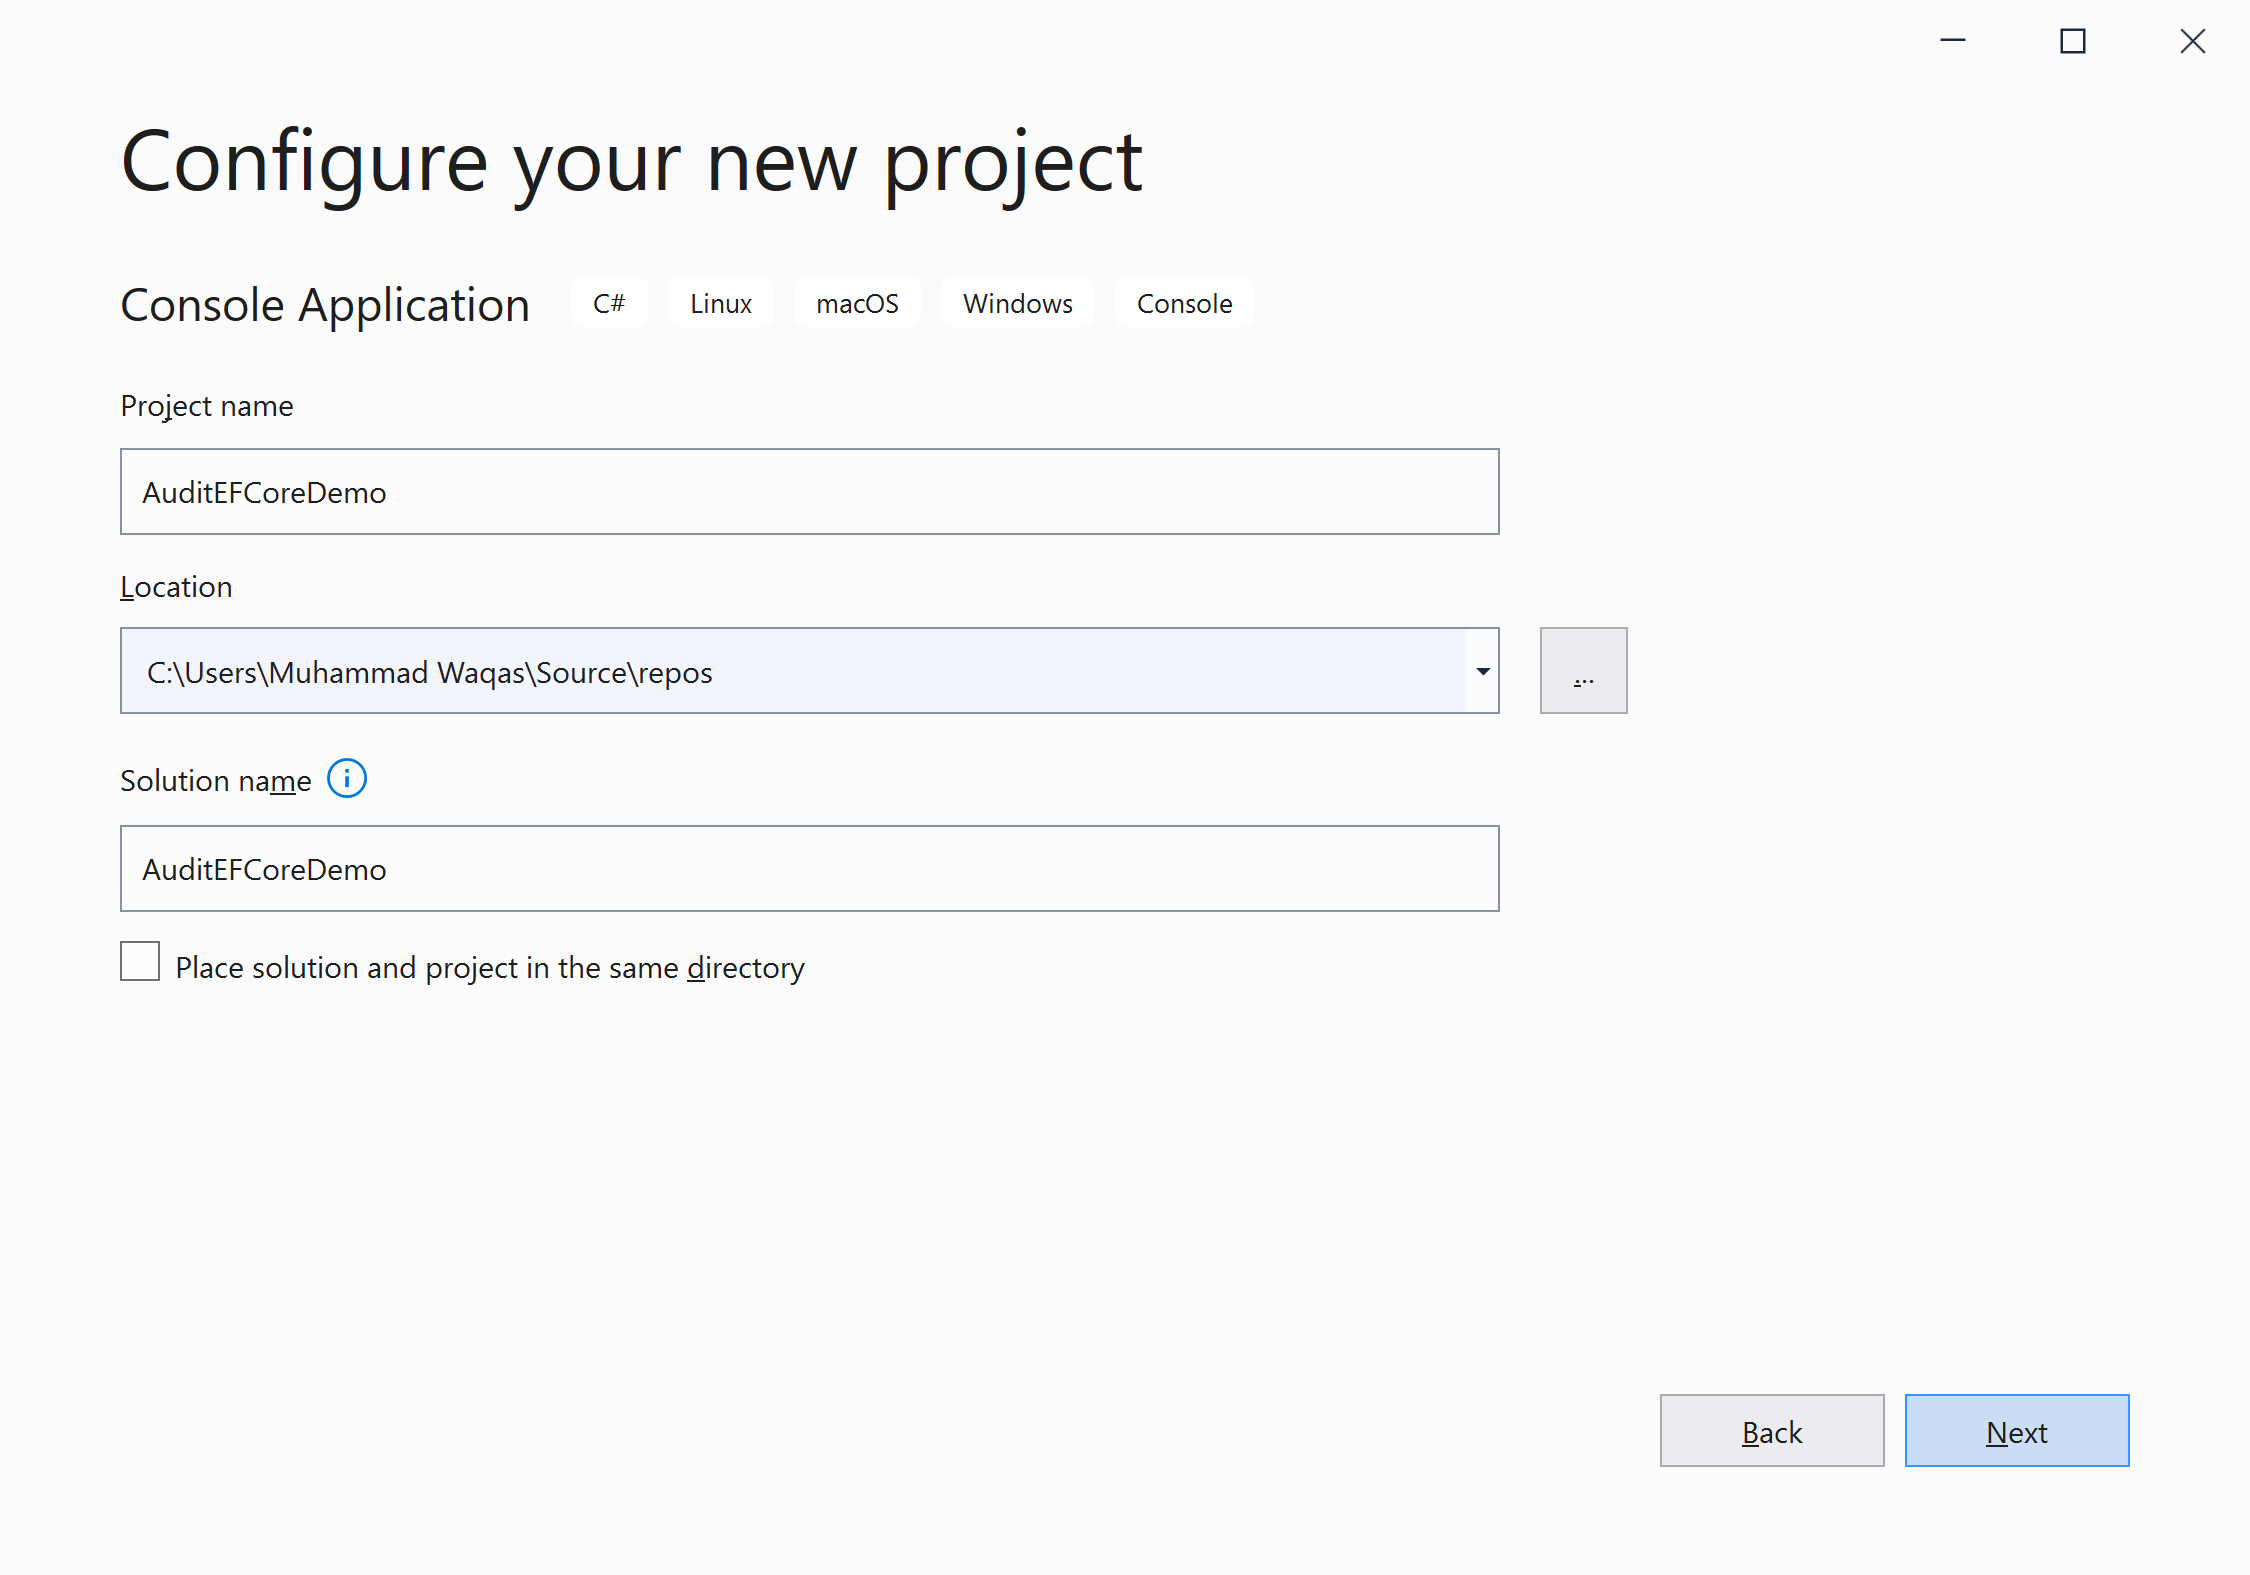This screenshot has height=1575, width=2250.
Task: Expand the Location dropdown arrow
Action: click(x=1483, y=671)
